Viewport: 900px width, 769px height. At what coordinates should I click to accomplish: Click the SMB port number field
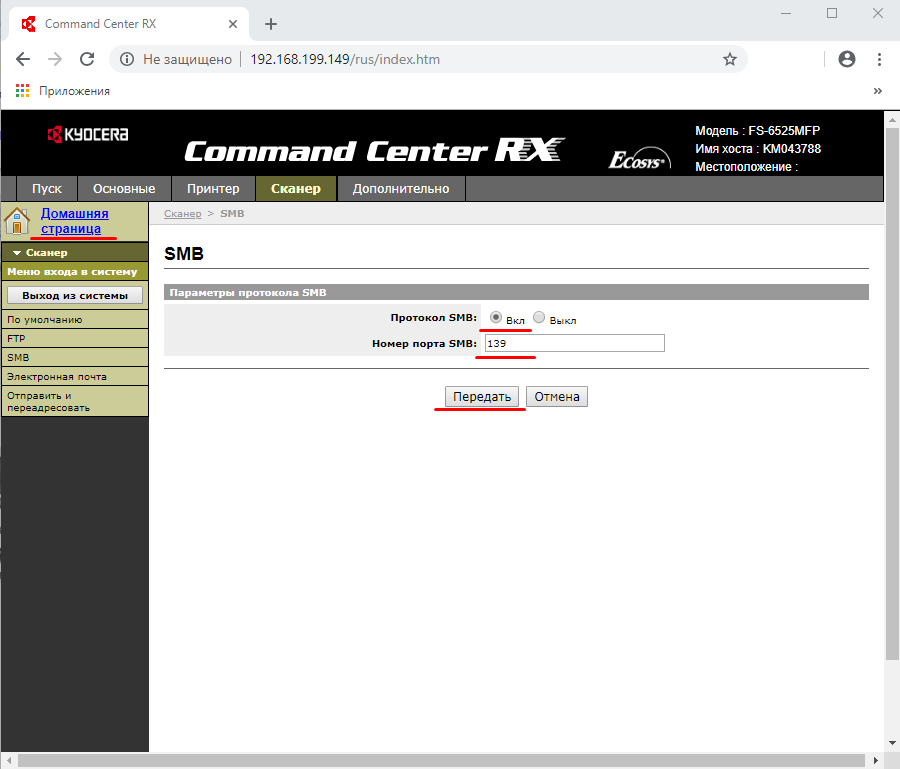(x=574, y=343)
